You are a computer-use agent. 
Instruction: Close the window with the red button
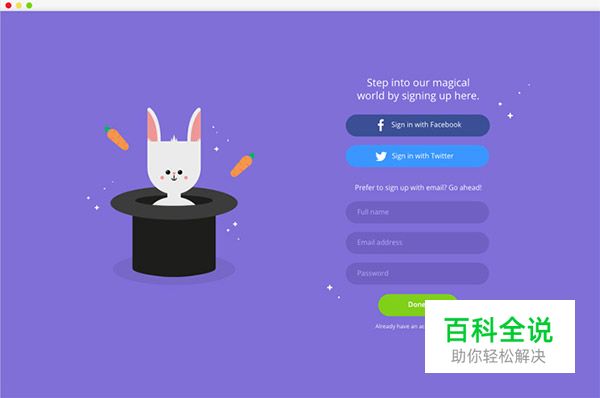point(8,5)
